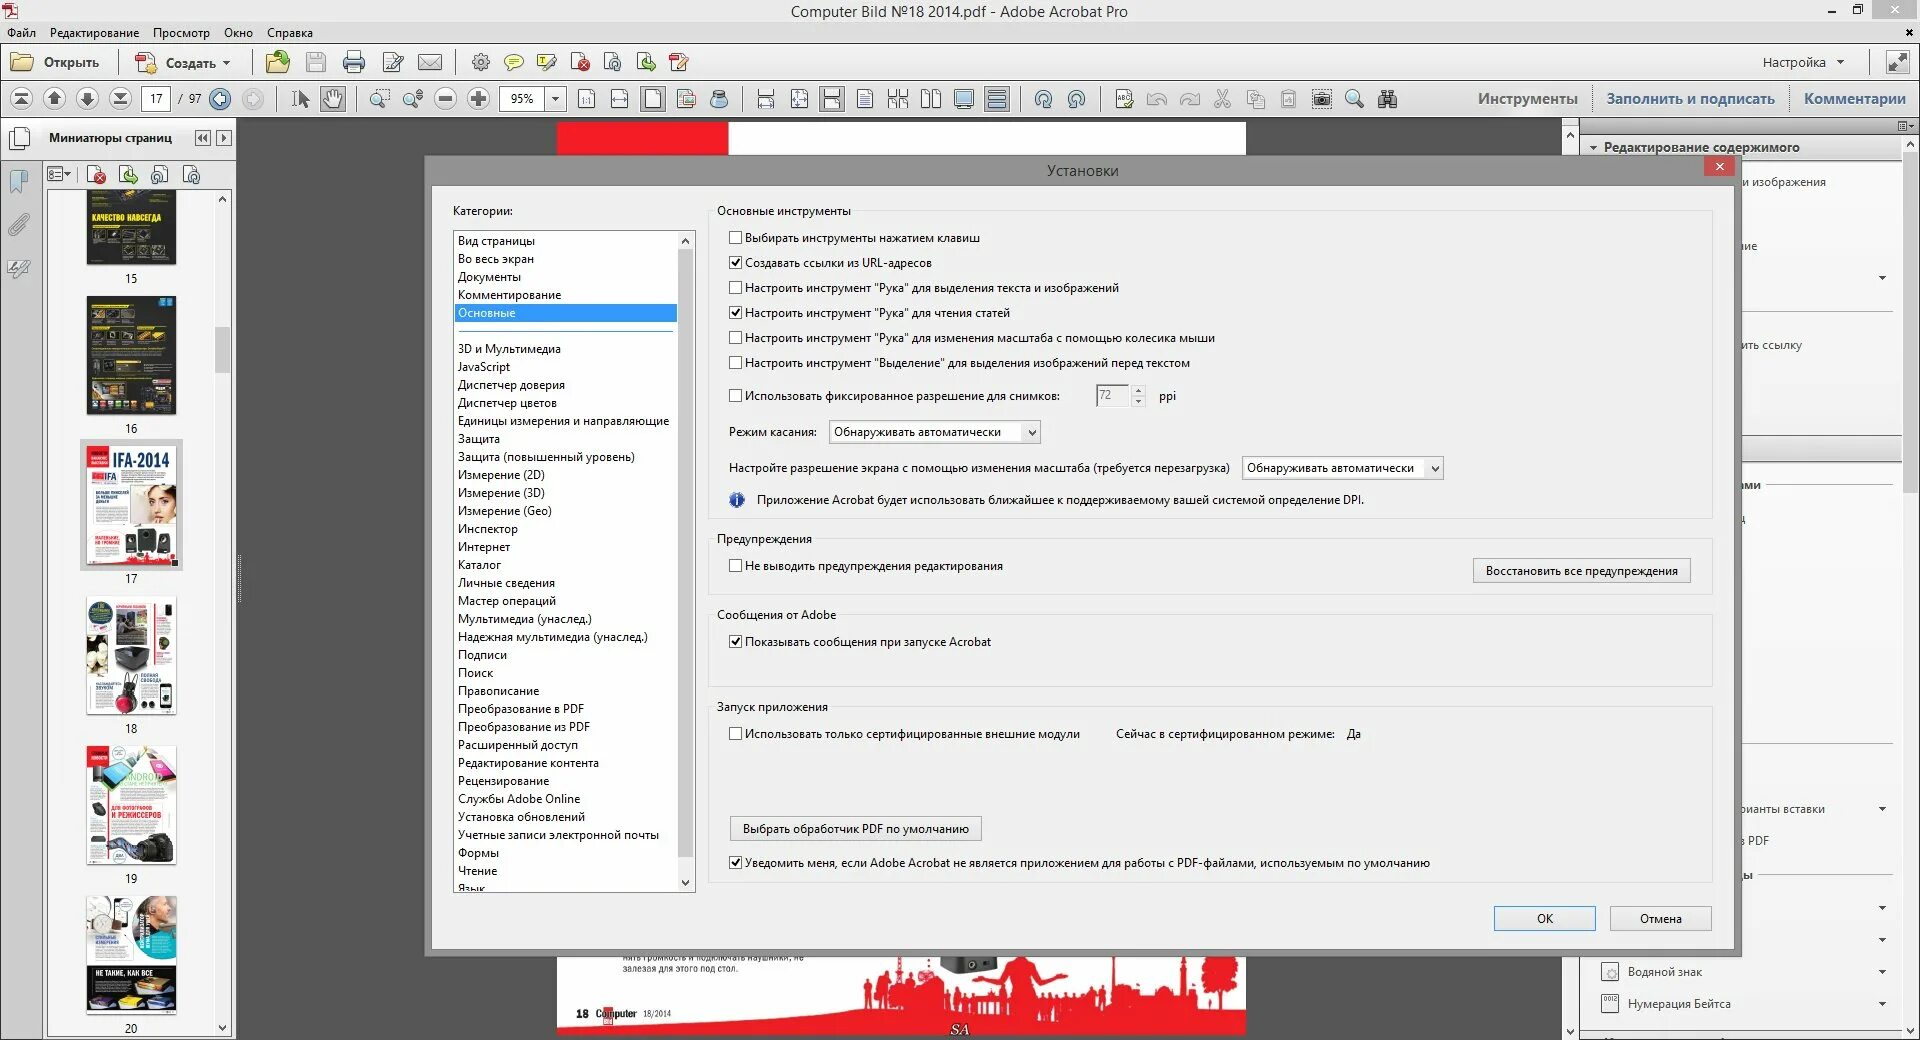Collapse 'Редактирование содержимого' panel section
The width and height of the screenshot is (1920, 1040).
(x=1594, y=148)
